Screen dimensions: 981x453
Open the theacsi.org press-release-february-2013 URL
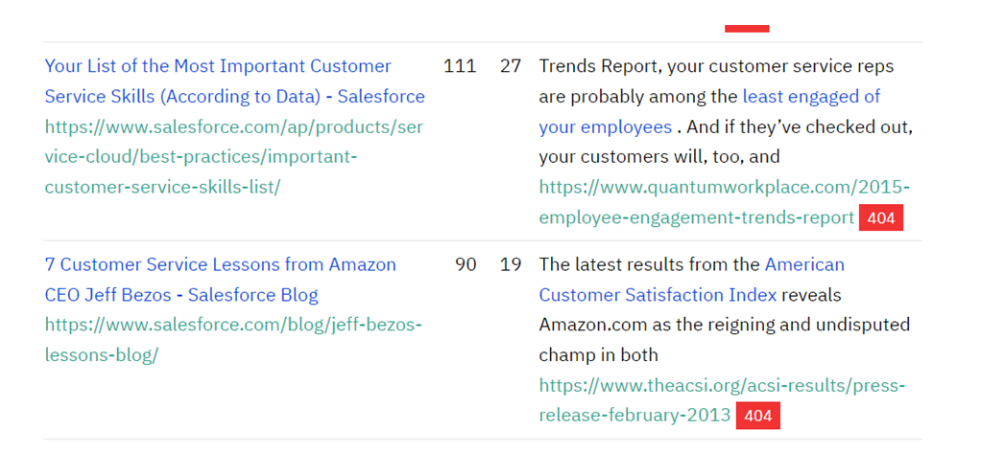click(x=721, y=400)
